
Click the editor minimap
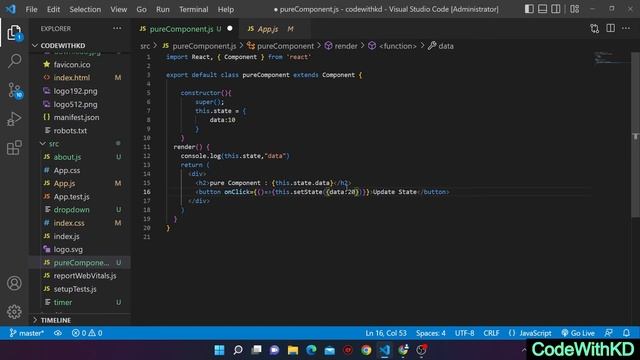tap(611, 58)
